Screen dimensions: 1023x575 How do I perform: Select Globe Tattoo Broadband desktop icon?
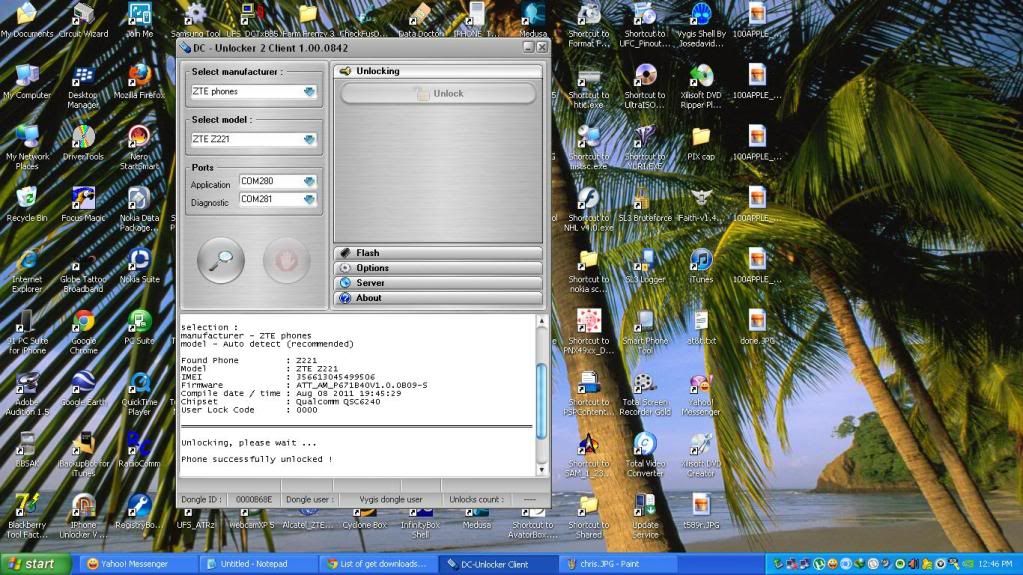tap(83, 271)
